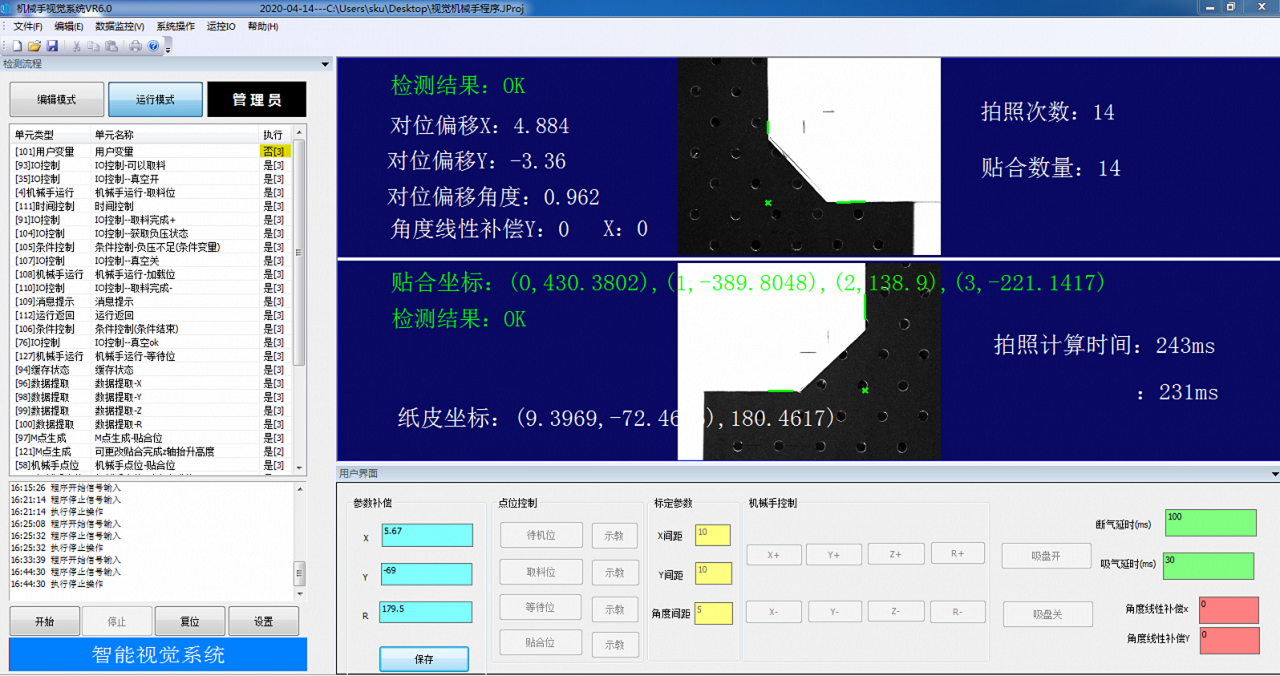Switch to 编辑模式
The width and height of the screenshot is (1280, 676).
[x=56, y=100]
